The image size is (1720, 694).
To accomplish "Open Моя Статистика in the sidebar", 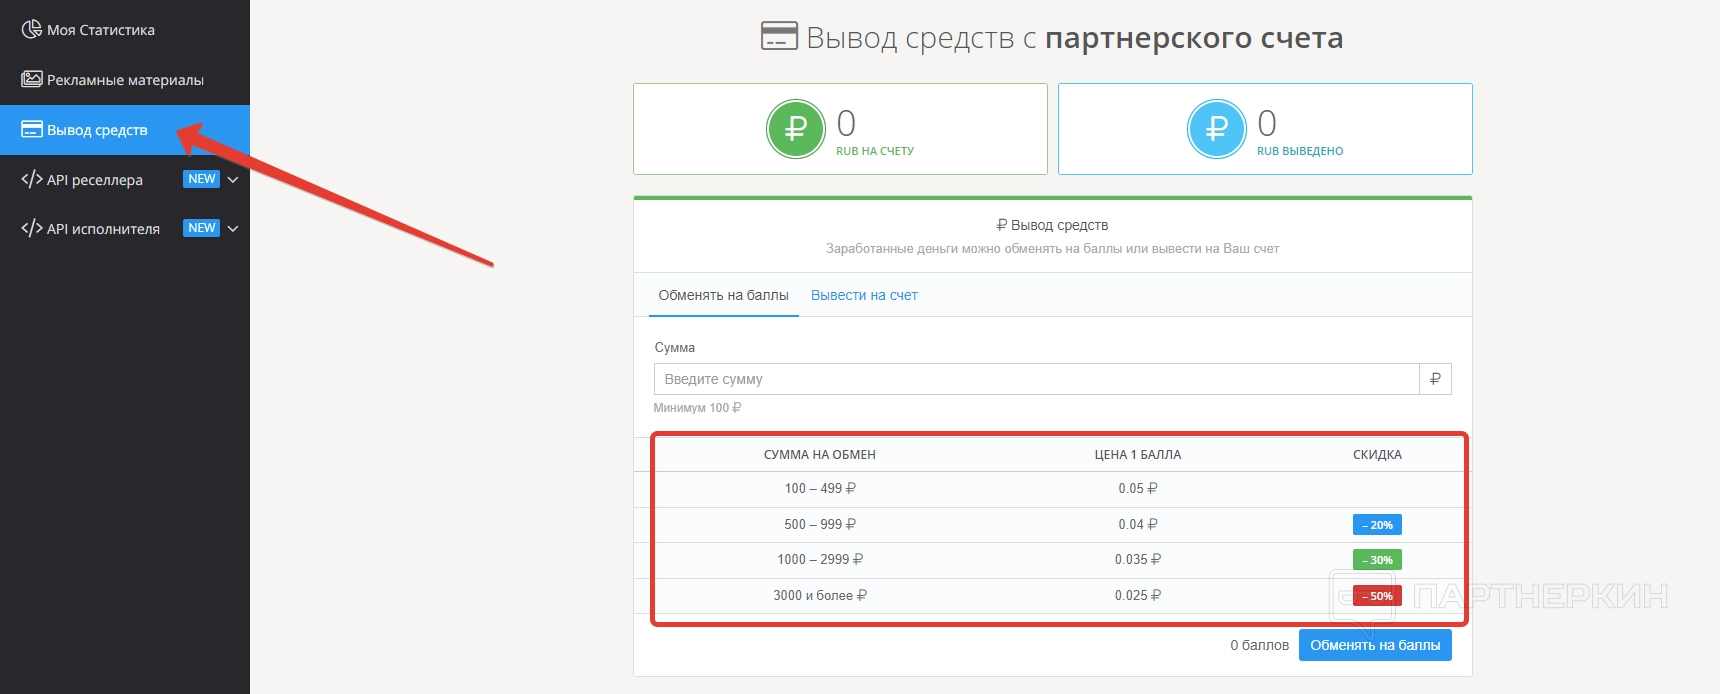I will point(125,30).
